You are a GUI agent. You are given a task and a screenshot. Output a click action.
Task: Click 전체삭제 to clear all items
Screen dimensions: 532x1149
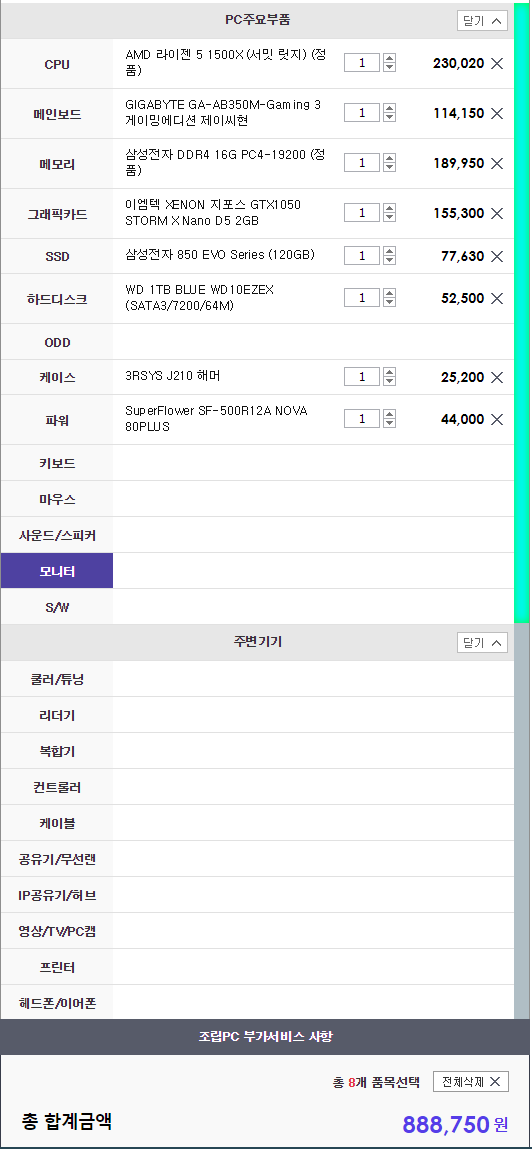pos(470,1082)
